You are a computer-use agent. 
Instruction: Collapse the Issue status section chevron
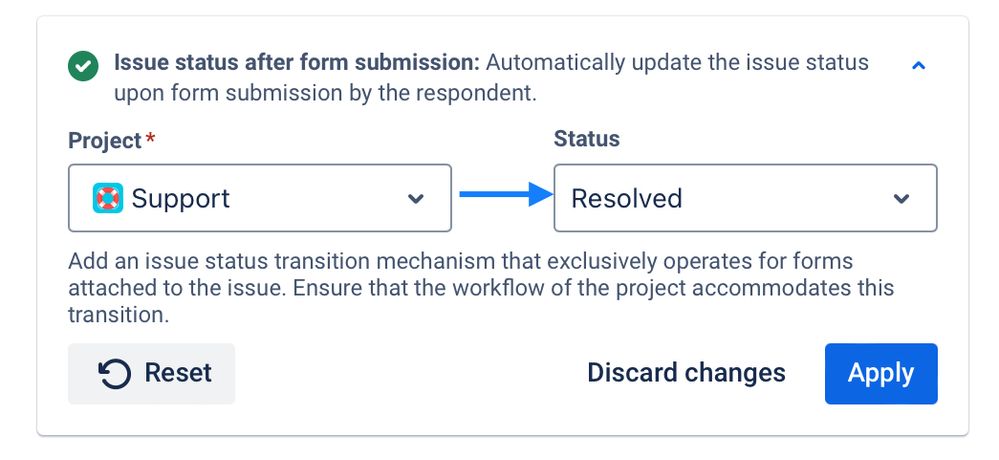tap(918, 66)
